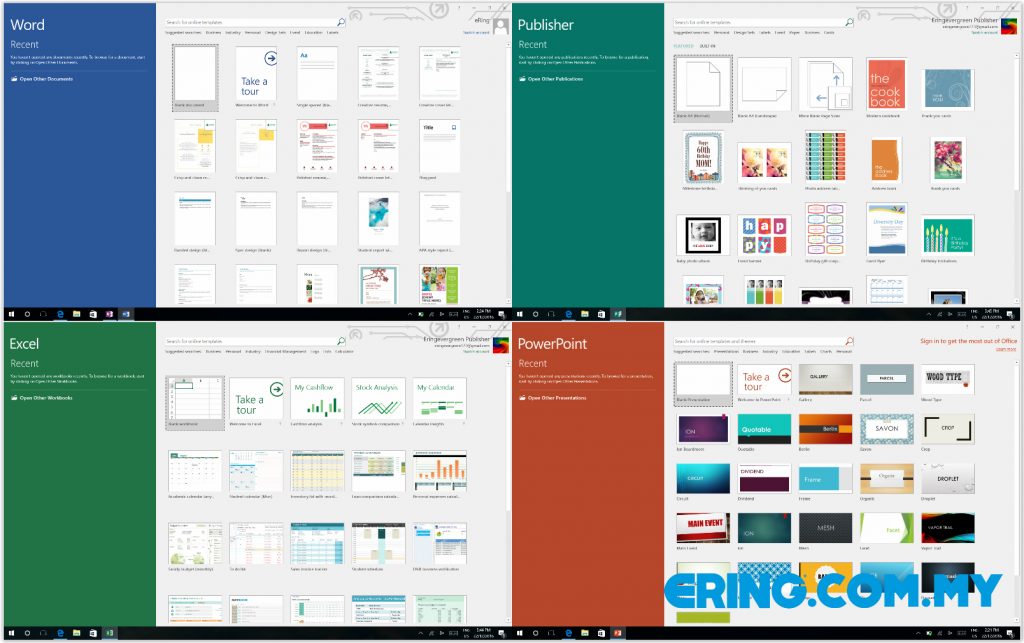Select Blank document template in Word

click(x=195, y=76)
